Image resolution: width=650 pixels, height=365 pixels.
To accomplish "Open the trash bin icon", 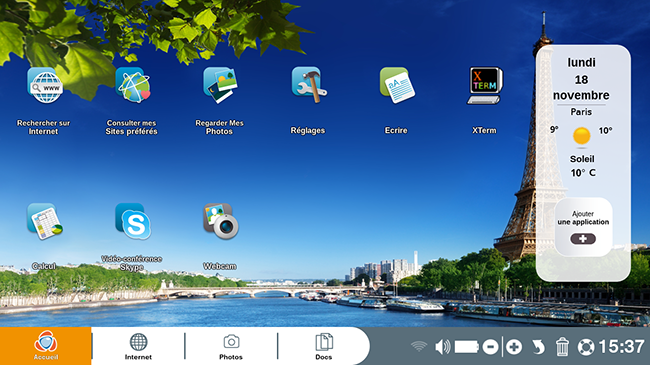I will [562, 347].
